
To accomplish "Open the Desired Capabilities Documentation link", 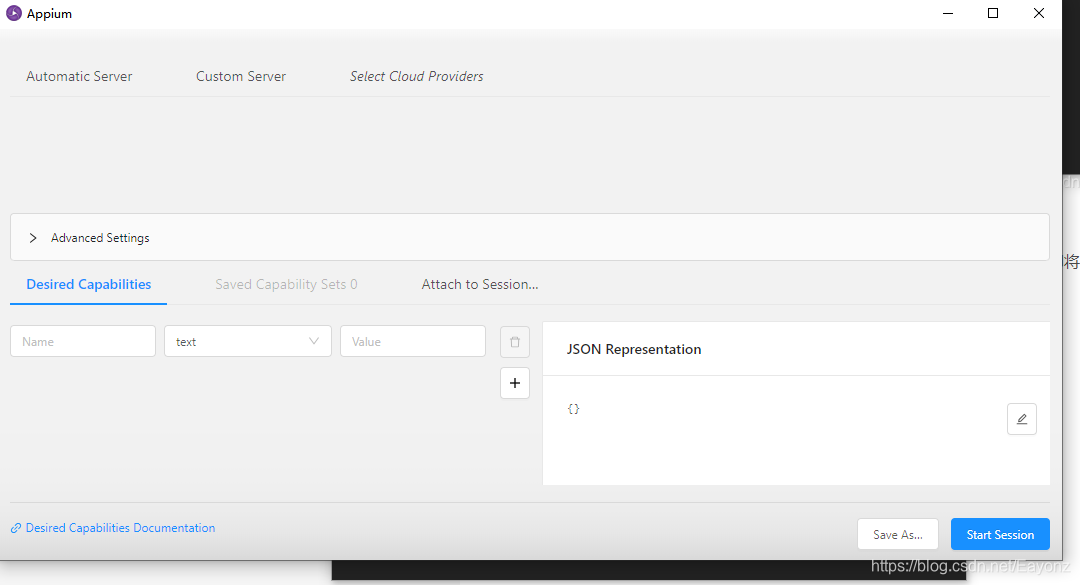I will tap(121, 528).
